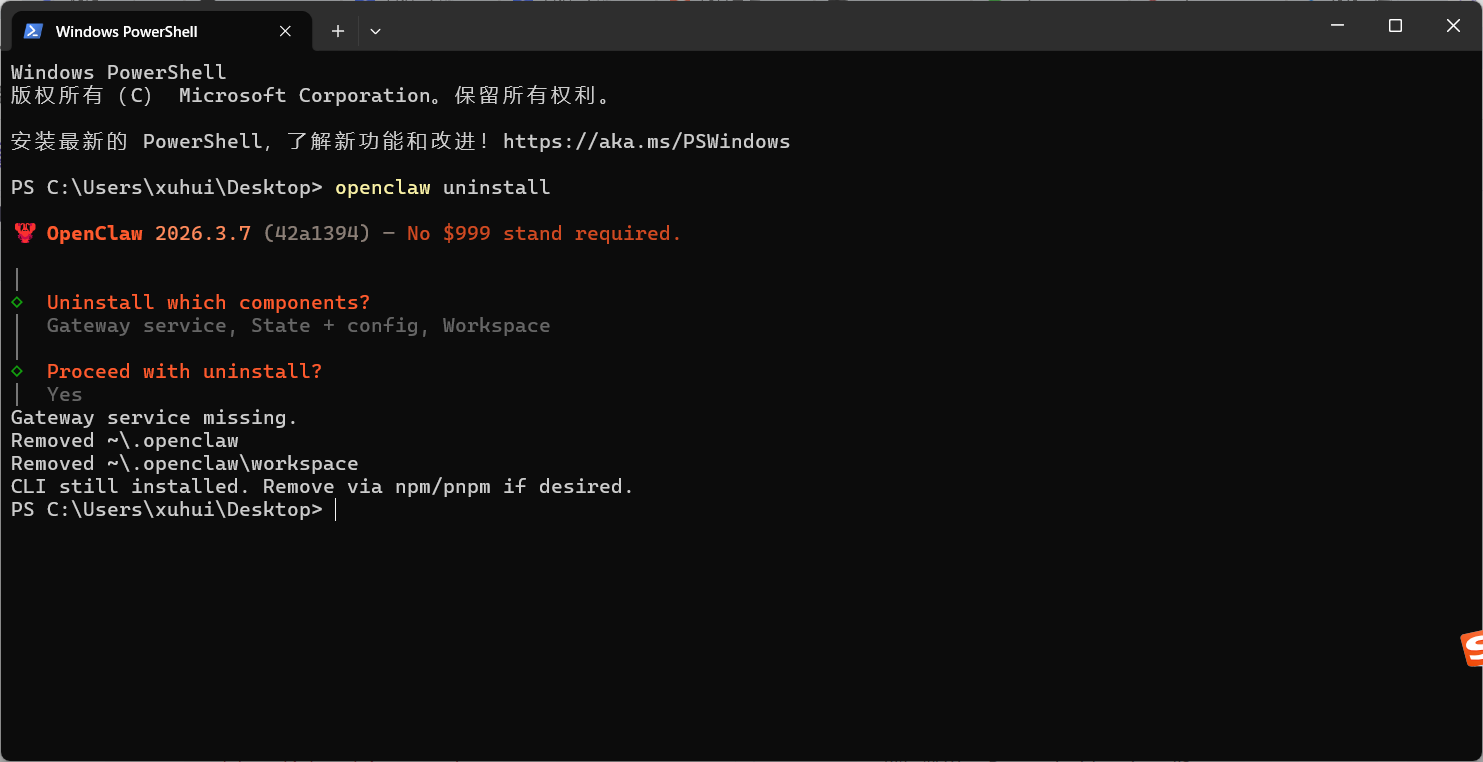Click the commit hash (42a1394)

316,234
